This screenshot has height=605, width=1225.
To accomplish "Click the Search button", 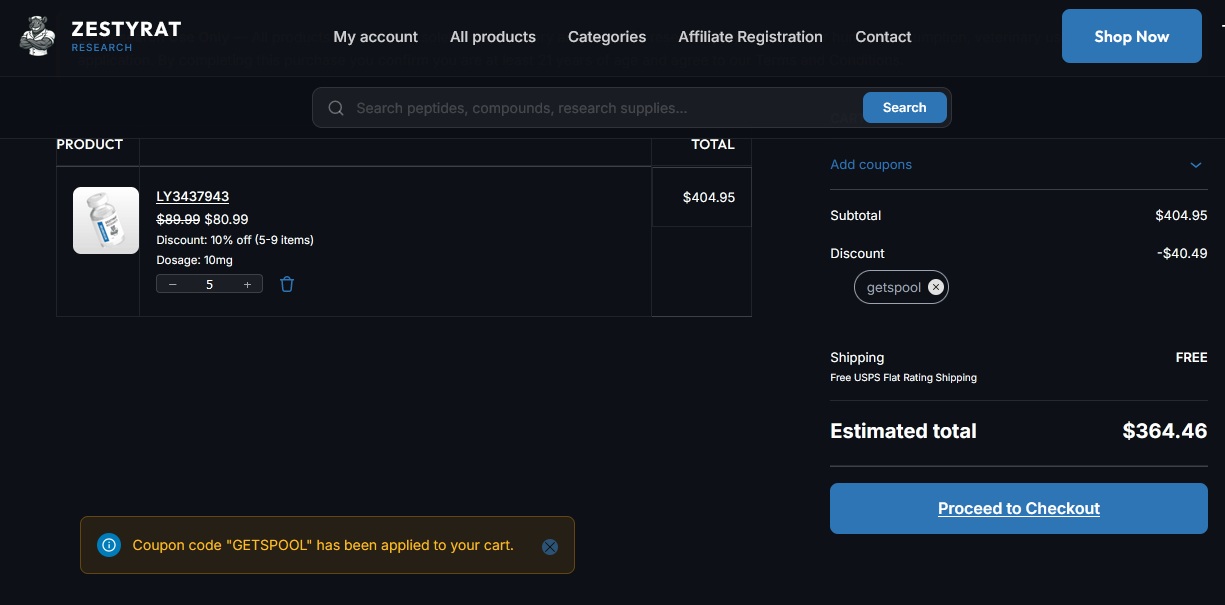I will (x=904, y=108).
